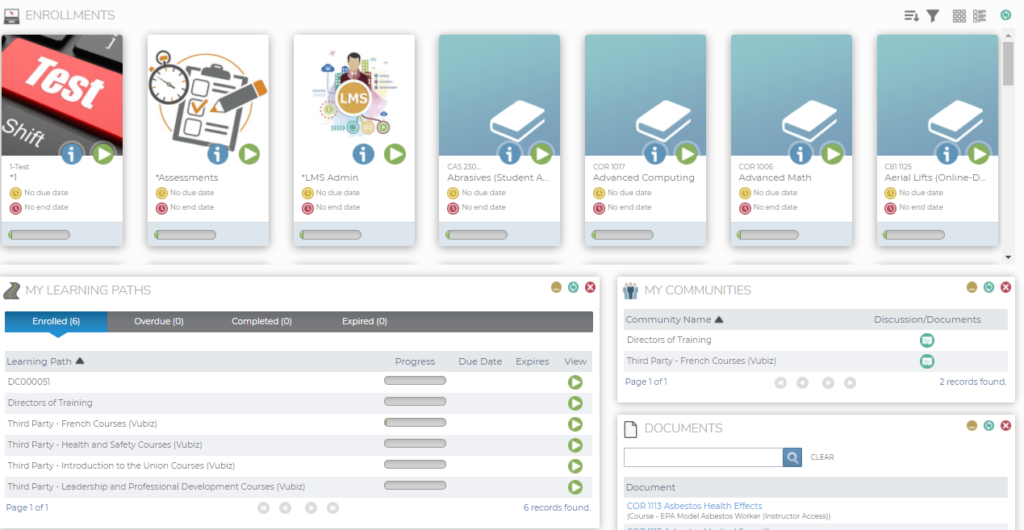
Task: Open the enrollments filter funnel icon
Action: pyautogui.click(x=933, y=16)
